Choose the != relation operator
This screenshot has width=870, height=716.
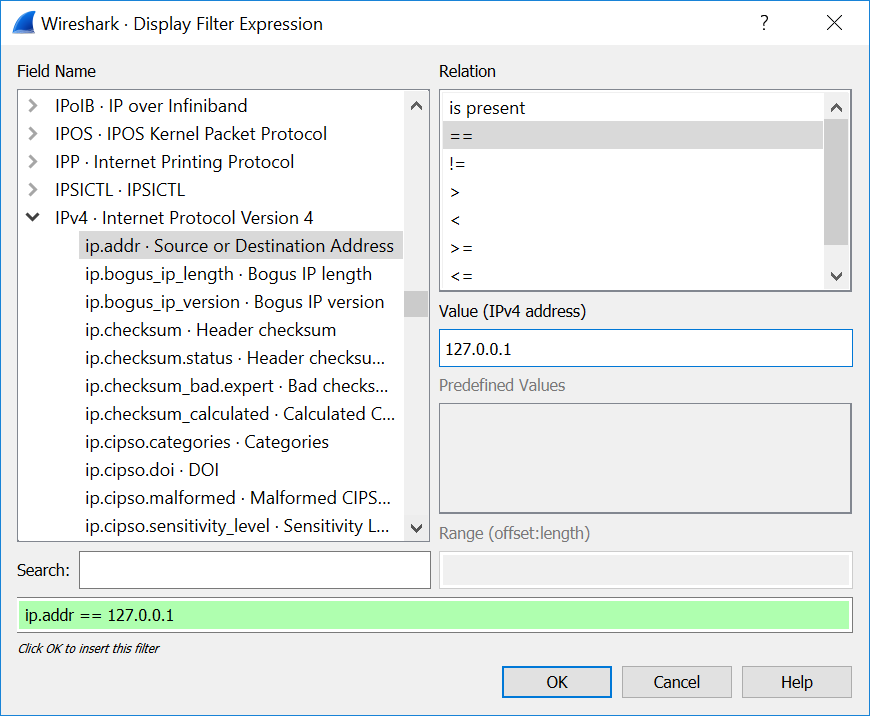[x=458, y=164]
